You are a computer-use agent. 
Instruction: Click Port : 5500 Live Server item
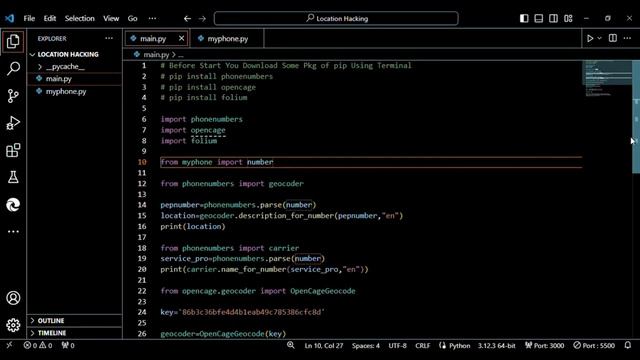point(594,346)
